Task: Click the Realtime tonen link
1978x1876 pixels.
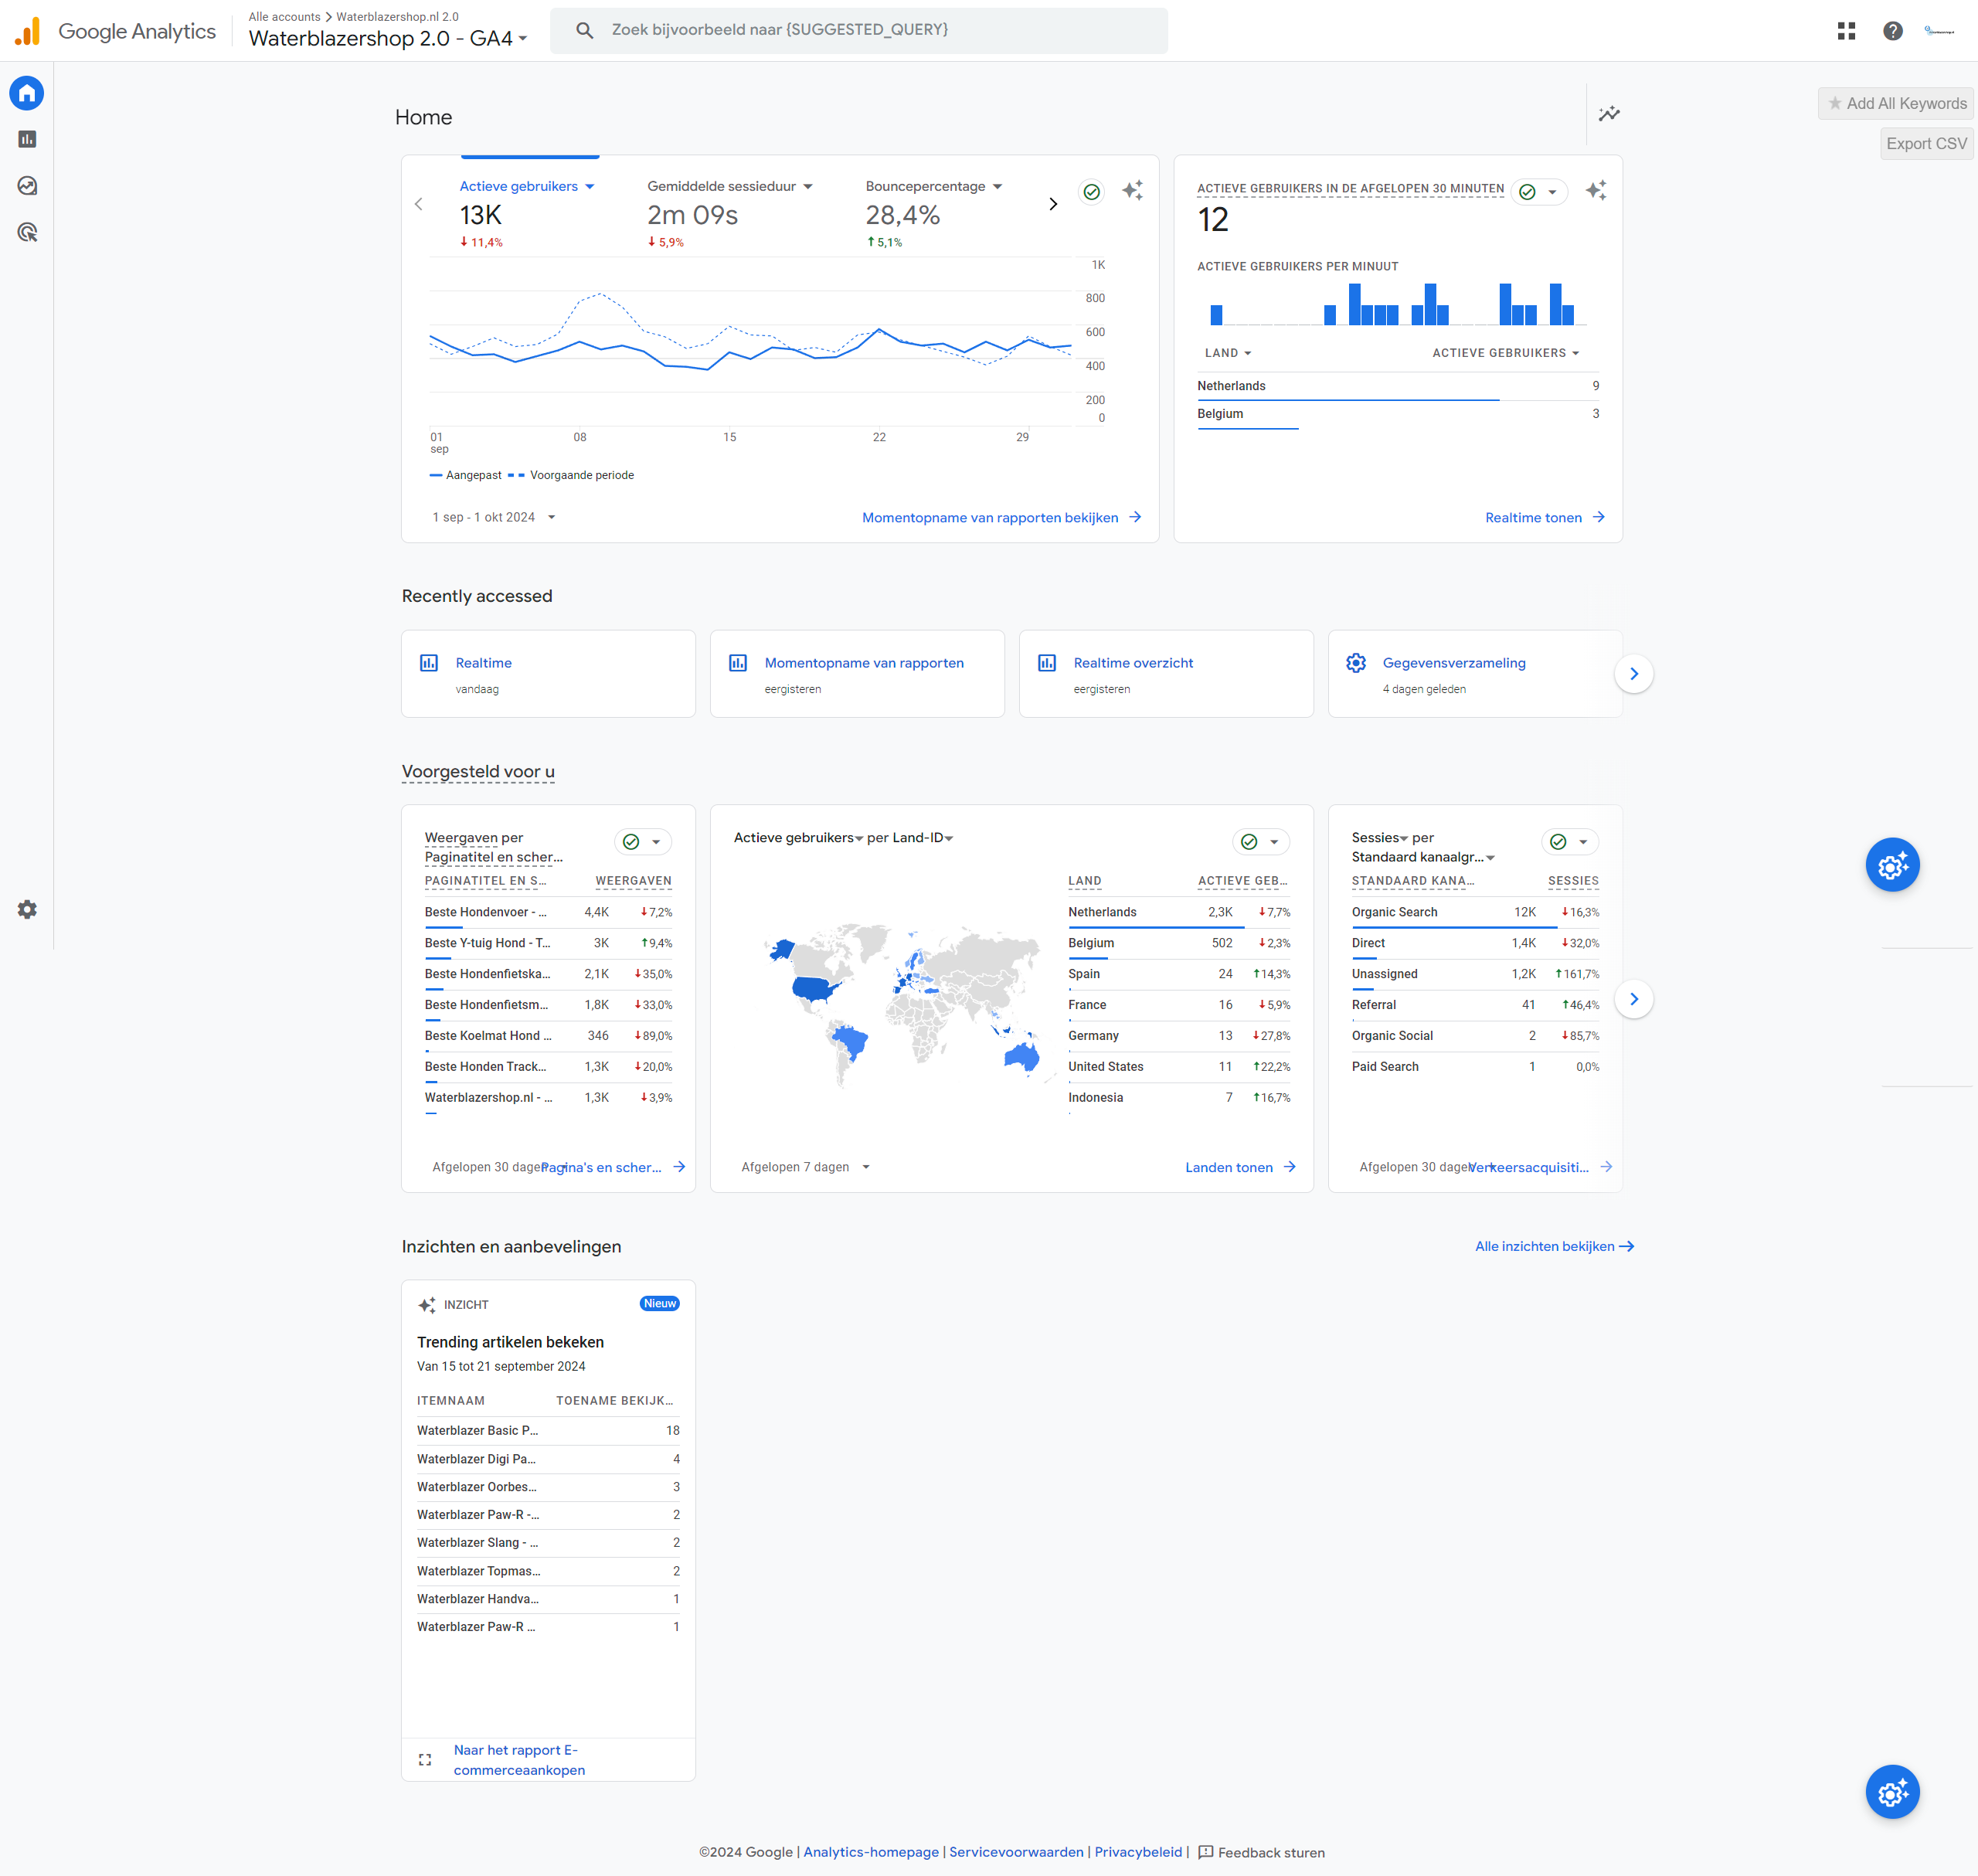Action: click(x=1545, y=517)
